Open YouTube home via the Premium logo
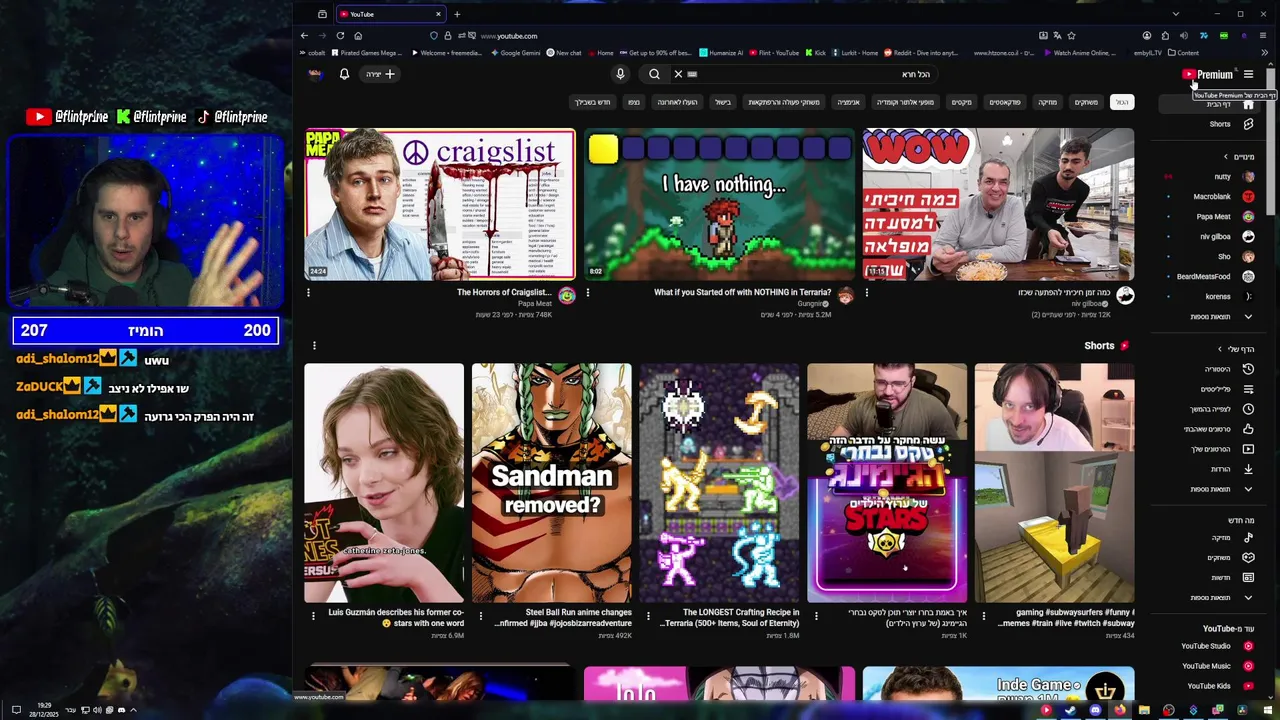Image resolution: width=1280 pixels, height=720 pixels. click(x=1207, y=74)
